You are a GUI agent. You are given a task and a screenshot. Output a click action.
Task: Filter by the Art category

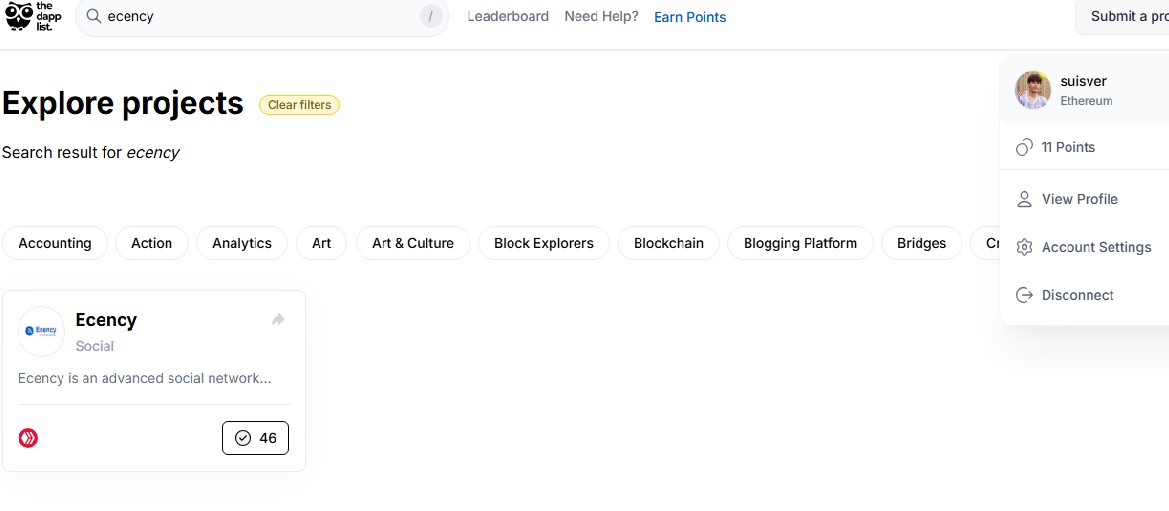click(321, 243)
